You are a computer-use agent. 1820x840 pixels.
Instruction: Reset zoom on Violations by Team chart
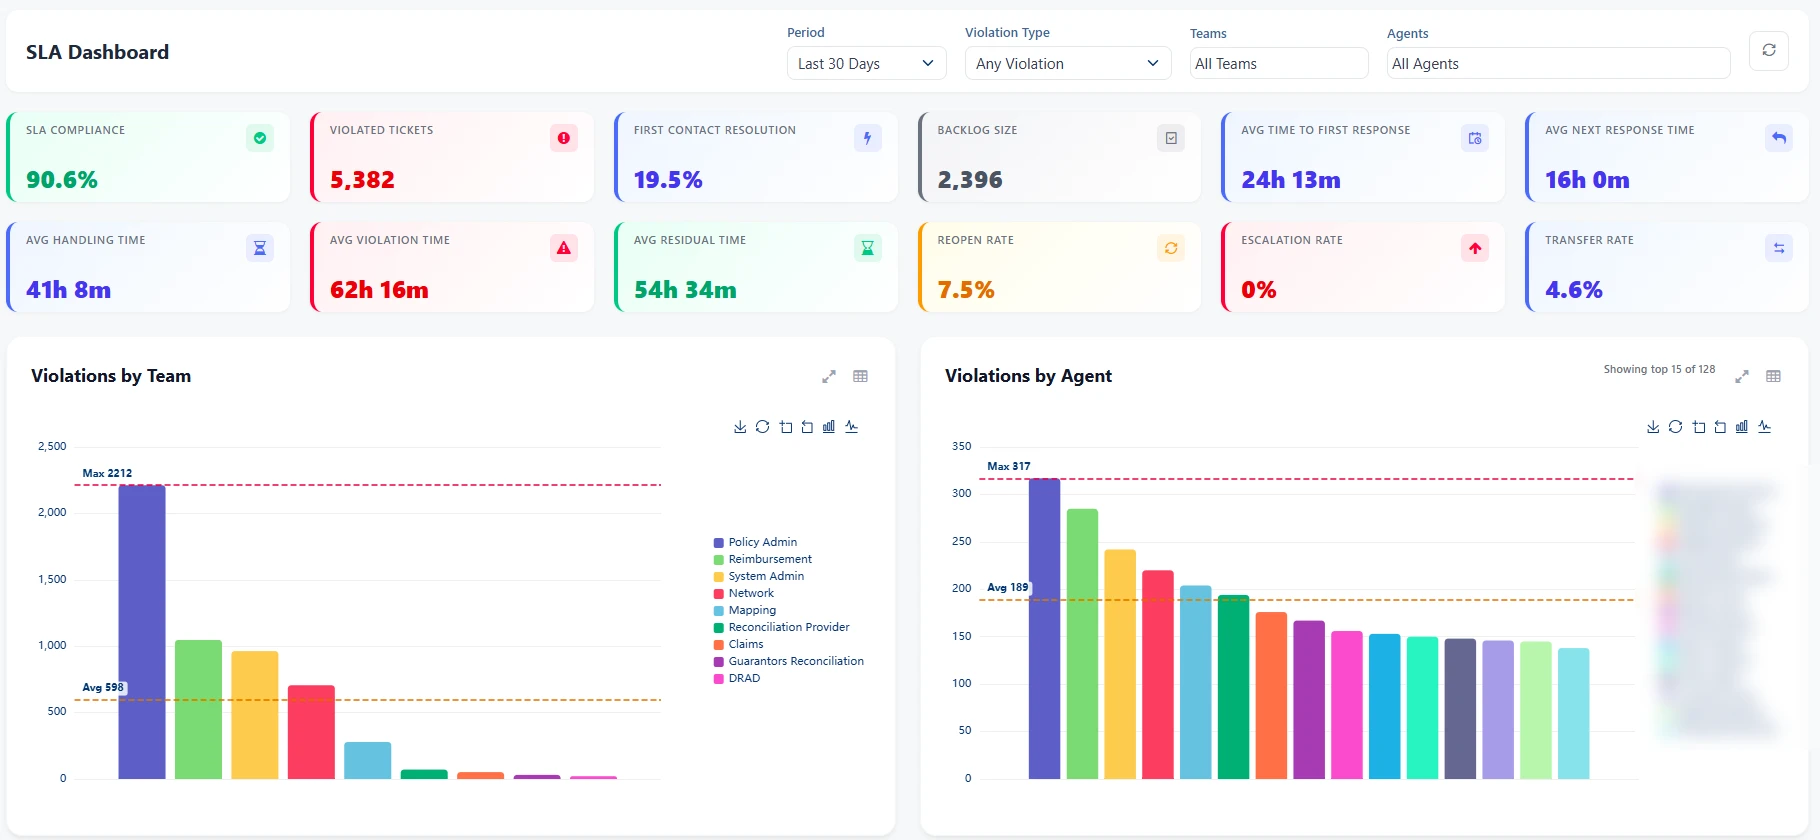[807, 427]
